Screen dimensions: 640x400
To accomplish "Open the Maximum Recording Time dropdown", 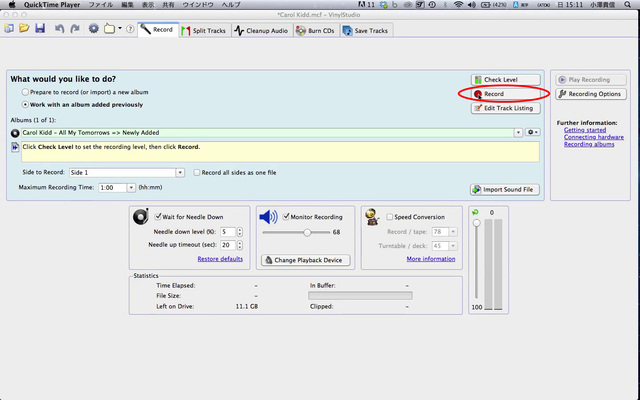I will [132, 187].
